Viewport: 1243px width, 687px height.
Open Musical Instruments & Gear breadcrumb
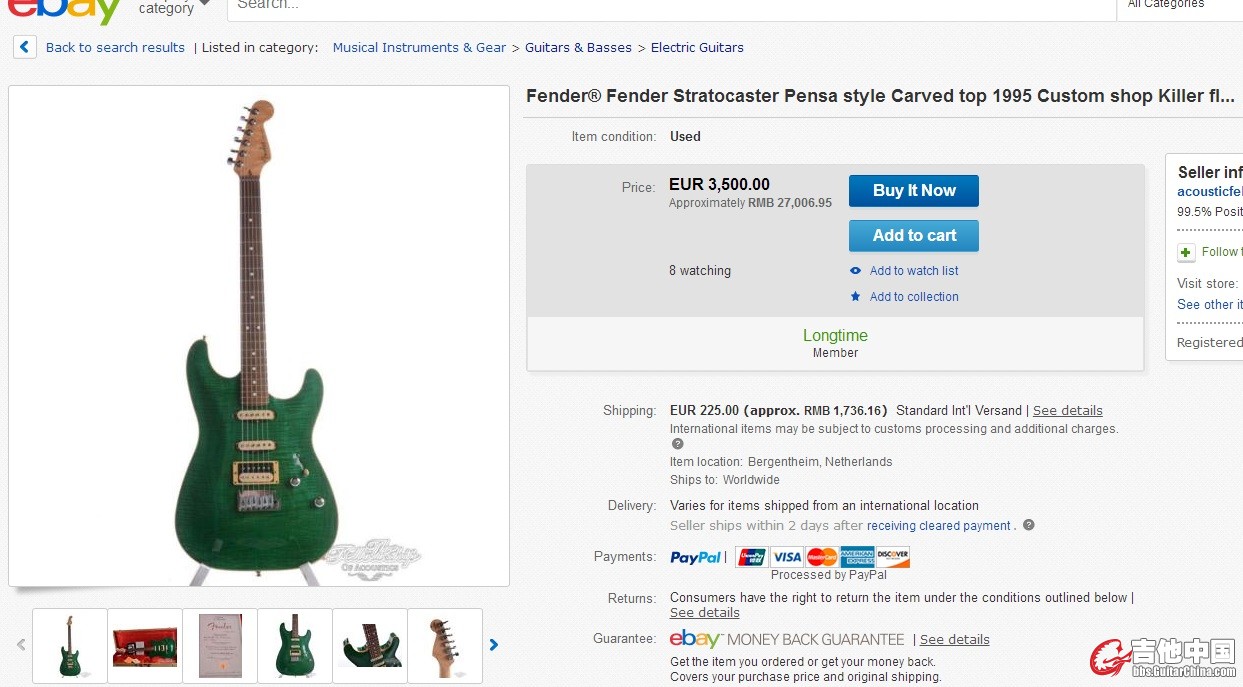[419, 47]
